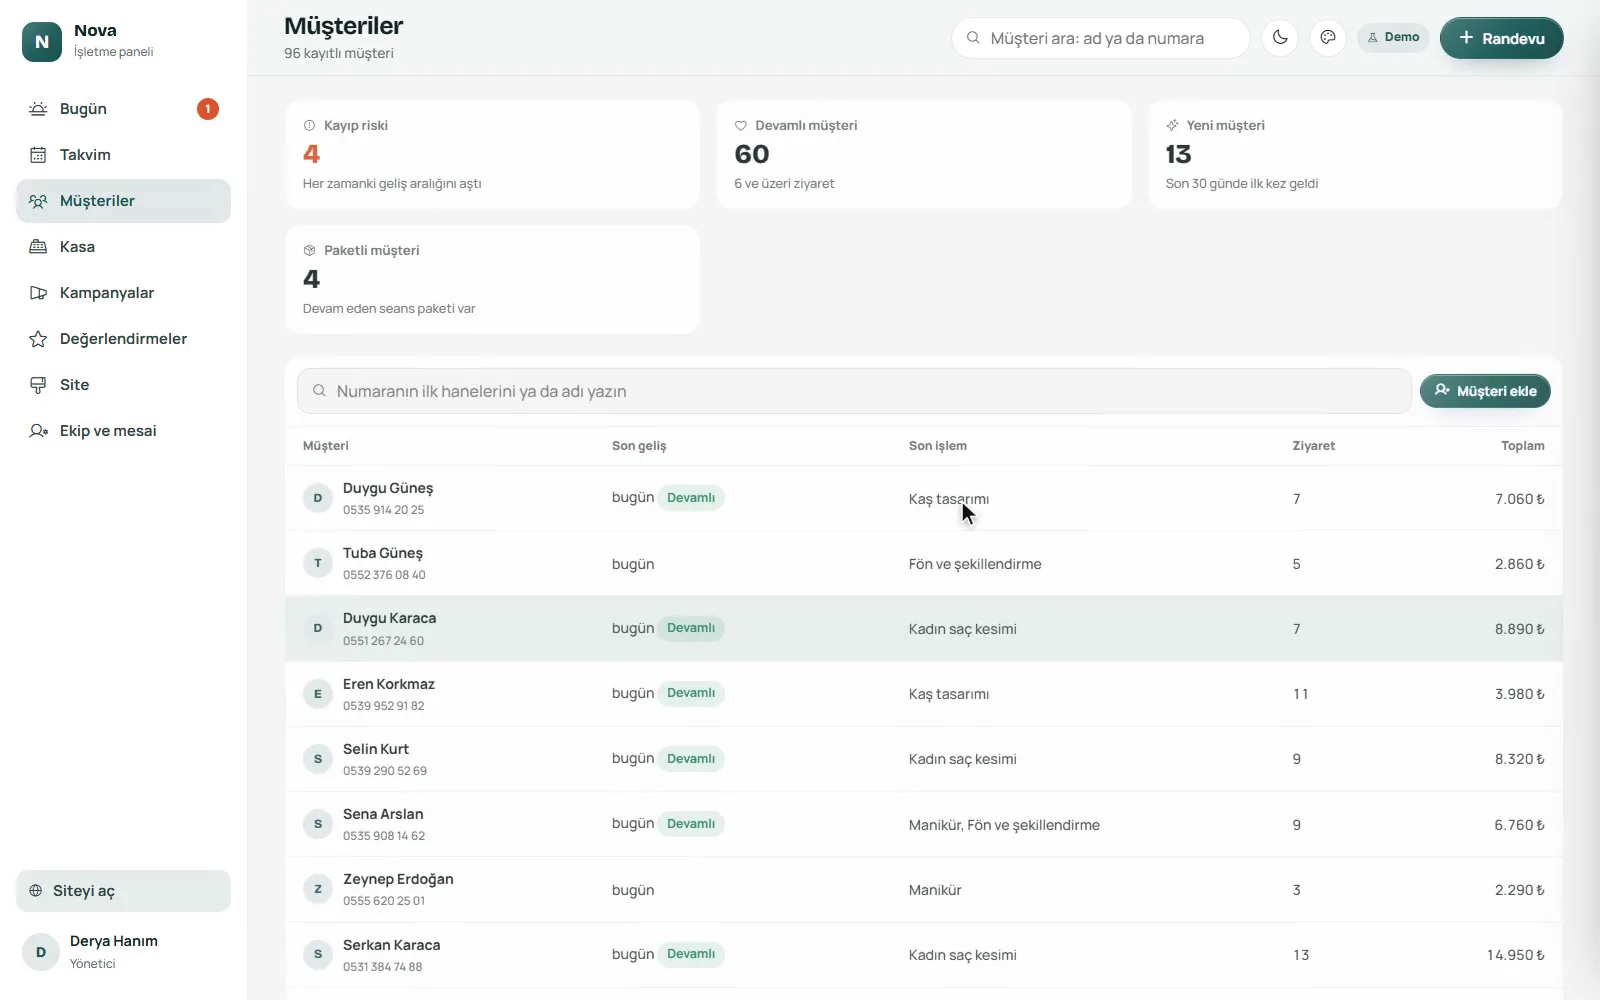Open the Takvim calendar page
The width and height of the screenshot is (1600, 1000).
click(x=123, y=155)
